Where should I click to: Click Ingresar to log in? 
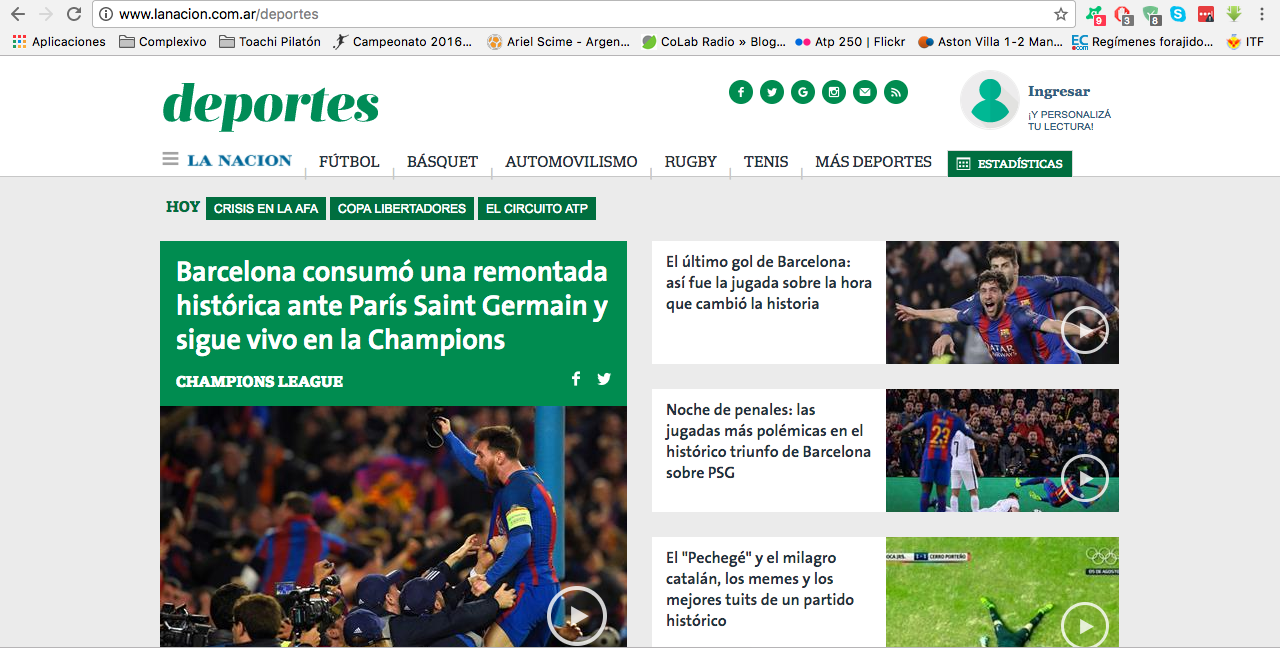(x=1059, y=91)
